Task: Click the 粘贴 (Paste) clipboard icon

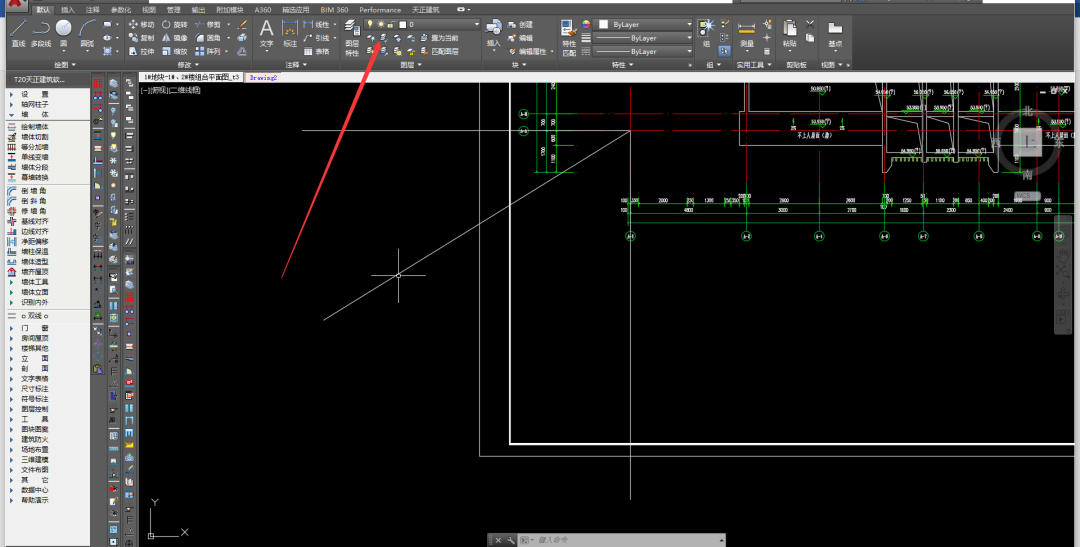Action: [x=790, y=32]
